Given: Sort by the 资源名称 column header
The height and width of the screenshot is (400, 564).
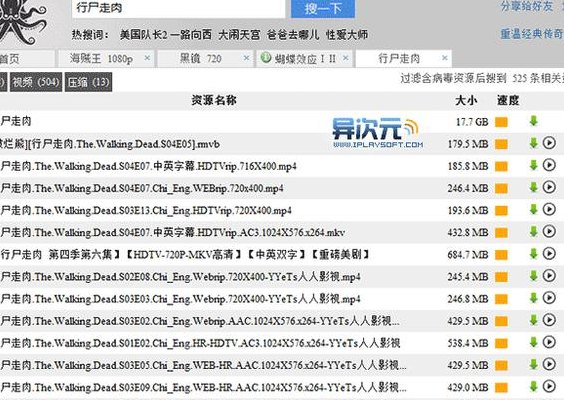Looking at the screenshot, I should (x=214, y=100).
